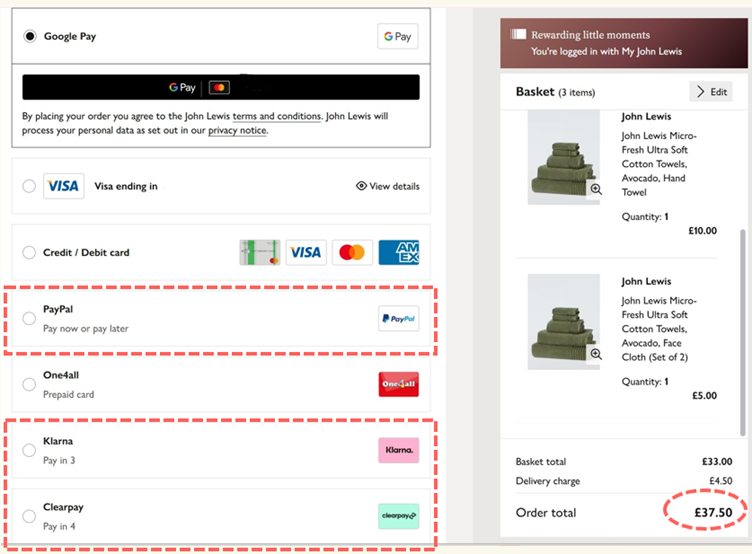This screenshot has height=554, width=752.
Task: Click the Clearpay green logo badge
Action: tap(399, 516)
